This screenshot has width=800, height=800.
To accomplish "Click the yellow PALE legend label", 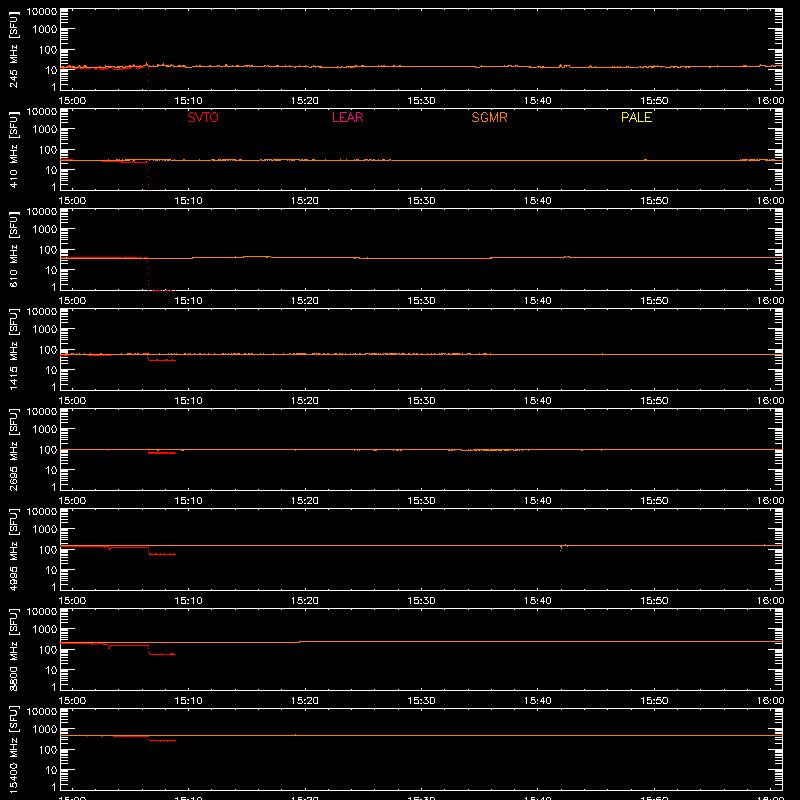I will (636, 117).
